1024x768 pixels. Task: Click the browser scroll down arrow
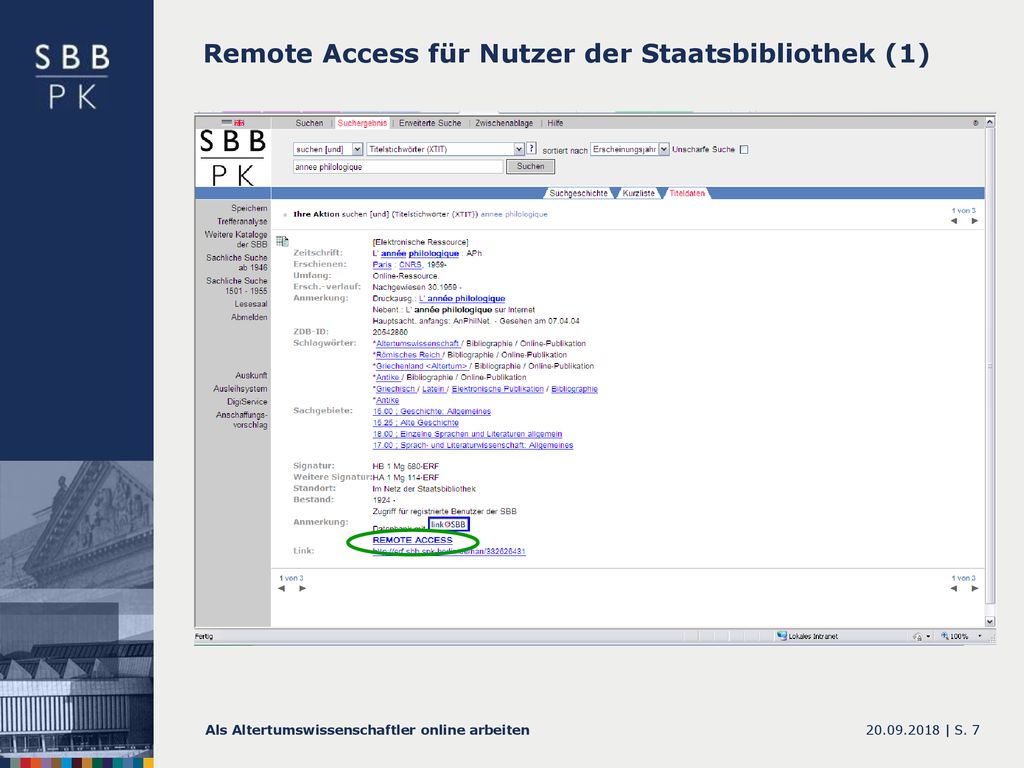[989, 622]
